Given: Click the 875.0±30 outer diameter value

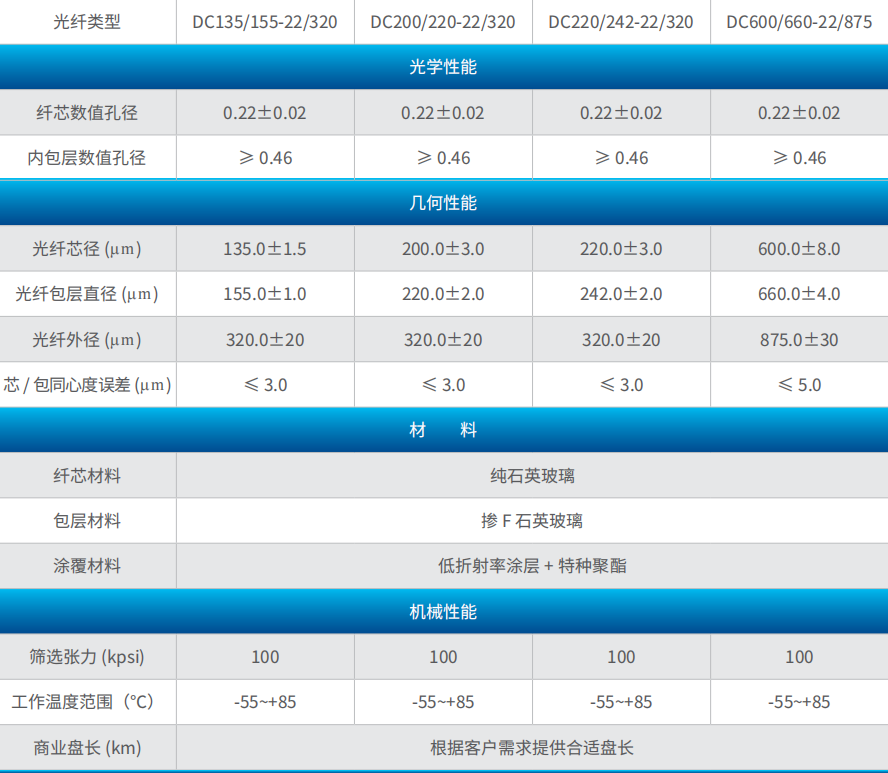Looking at the screenshot, I should 799,340.
